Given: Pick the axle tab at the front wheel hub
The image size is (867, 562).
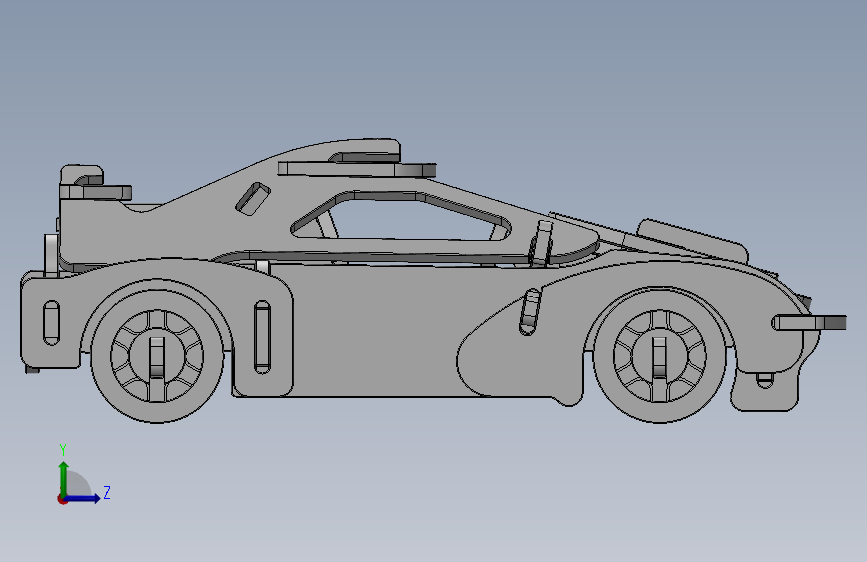Looking at the screenshot, I should point(659,357).
